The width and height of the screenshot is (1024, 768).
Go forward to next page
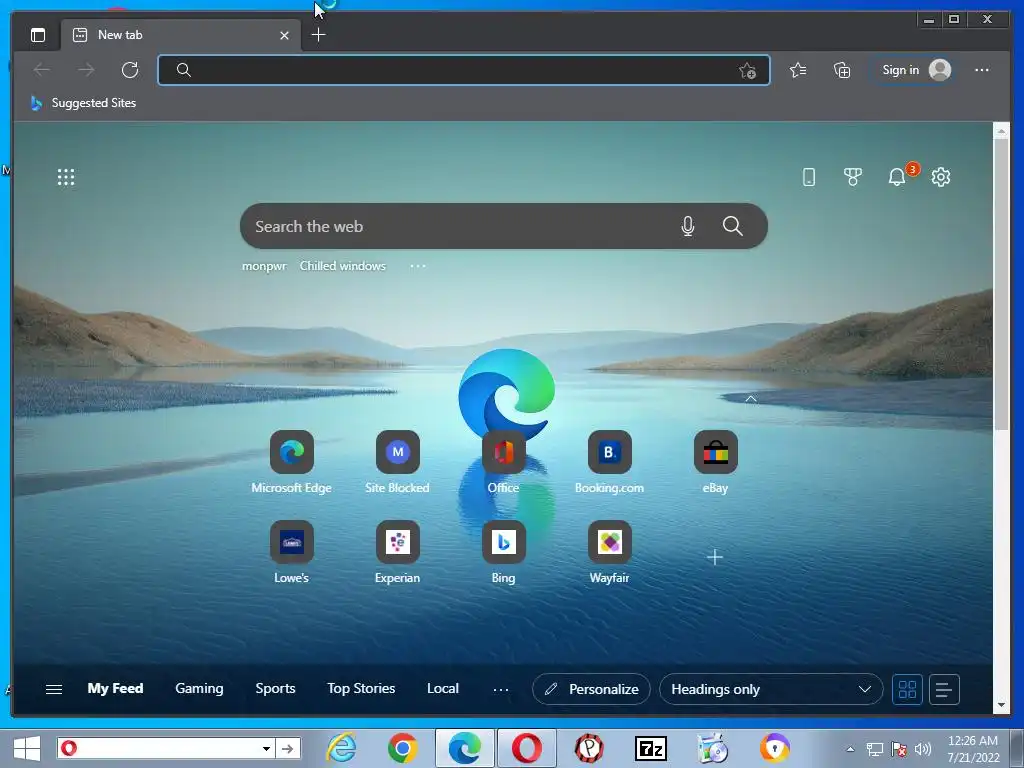point(86,70)
